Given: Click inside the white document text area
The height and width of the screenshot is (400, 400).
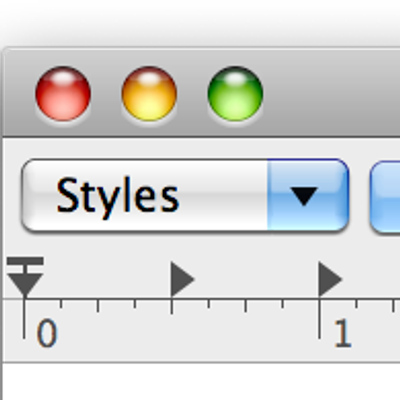Looking at the screenshot, I should 202,382.
